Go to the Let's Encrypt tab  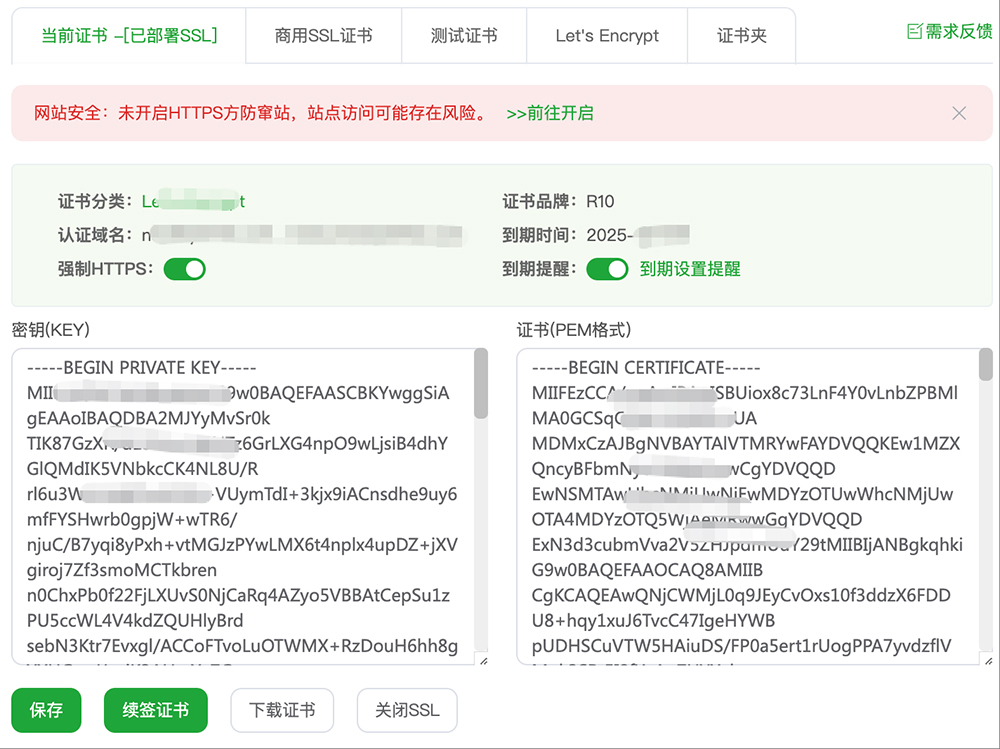coord(607,36)
